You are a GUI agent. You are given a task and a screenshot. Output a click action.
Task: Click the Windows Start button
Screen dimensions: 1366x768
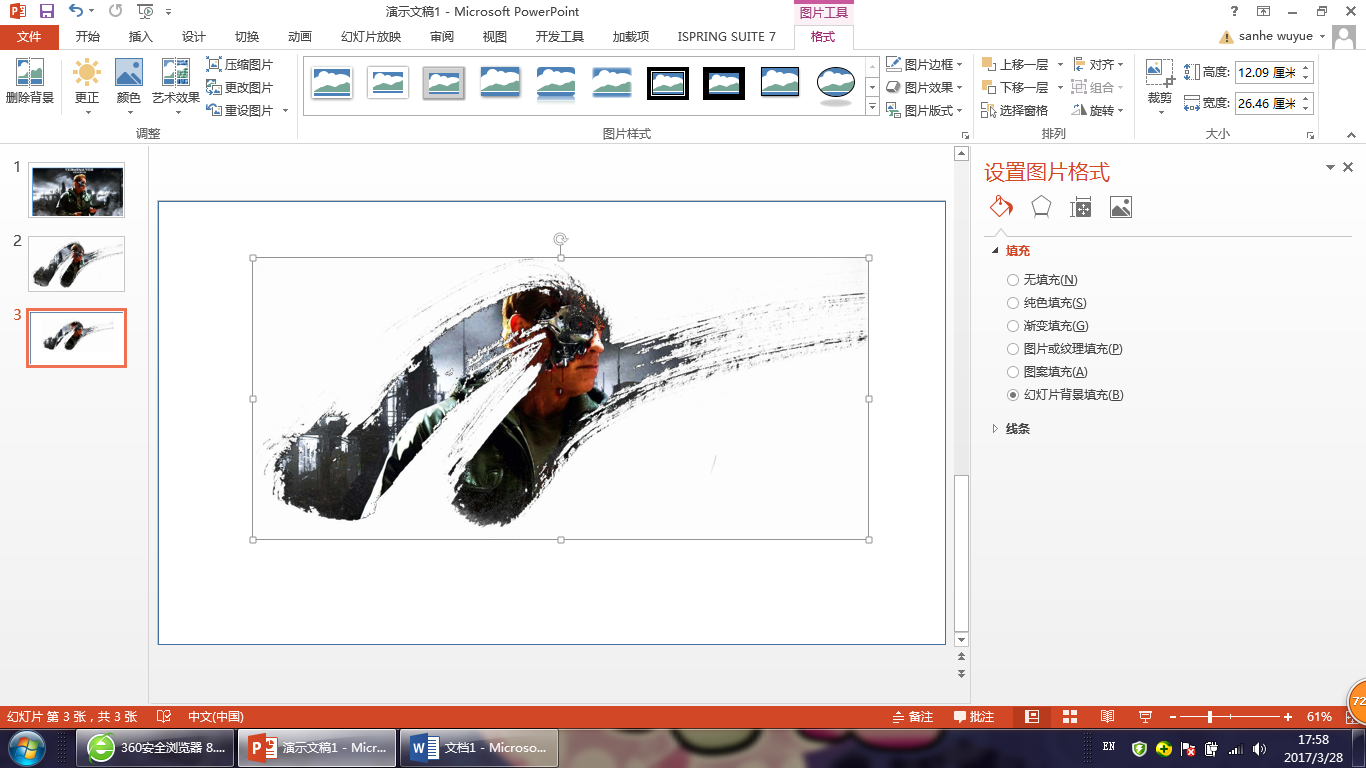pos(27,748)
